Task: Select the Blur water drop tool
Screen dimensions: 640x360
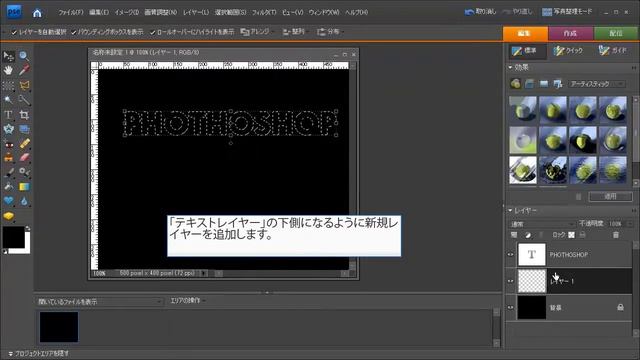Action: coord(24,201)
